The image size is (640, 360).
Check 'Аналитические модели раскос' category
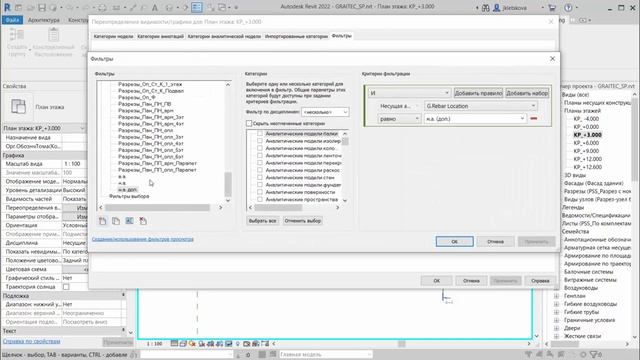click(260, 170)
